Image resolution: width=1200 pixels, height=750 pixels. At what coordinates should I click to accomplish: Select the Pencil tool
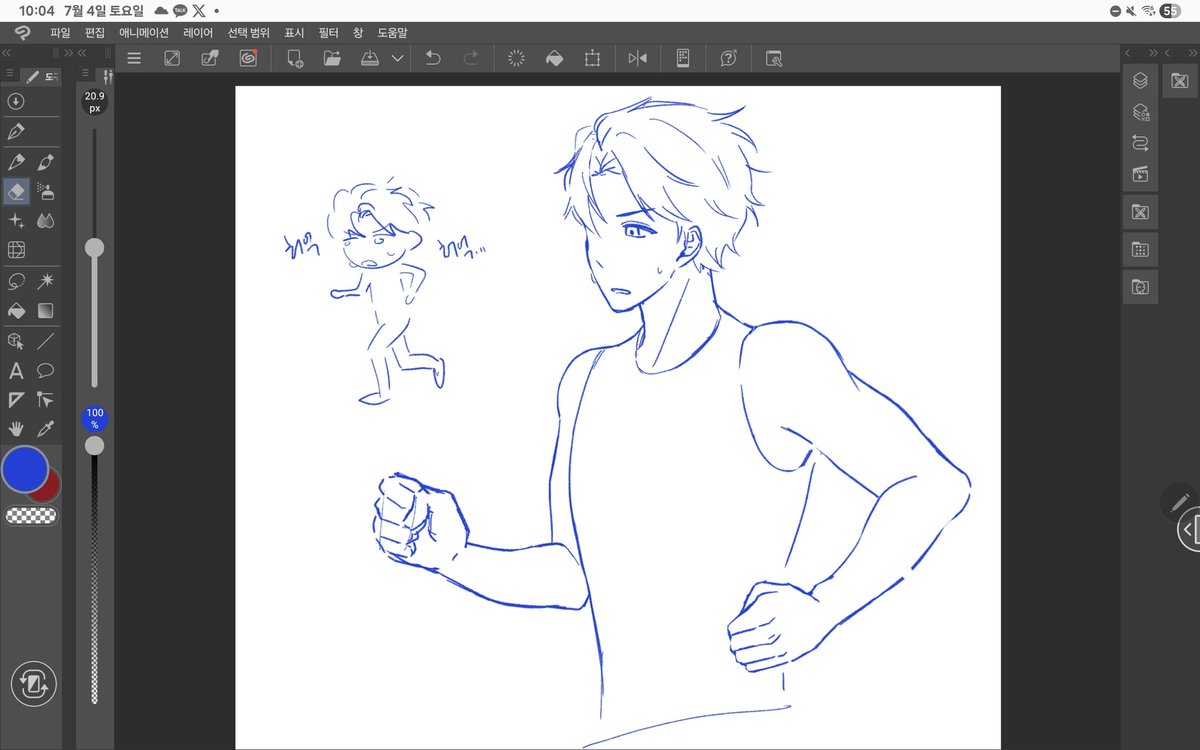(x=16, y=162)
